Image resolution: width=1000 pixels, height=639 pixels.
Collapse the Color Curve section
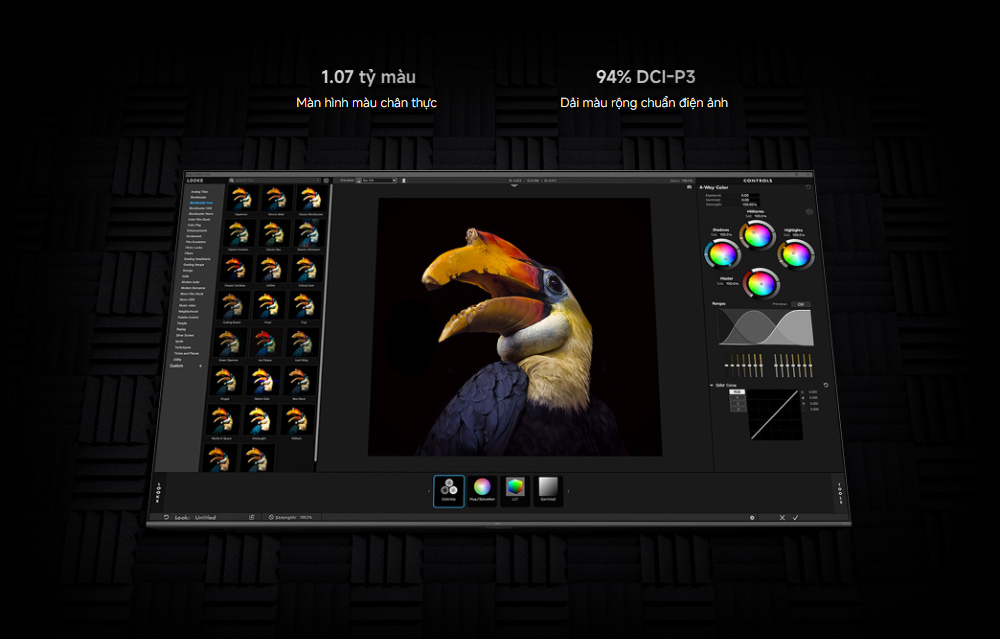[712, 385]
